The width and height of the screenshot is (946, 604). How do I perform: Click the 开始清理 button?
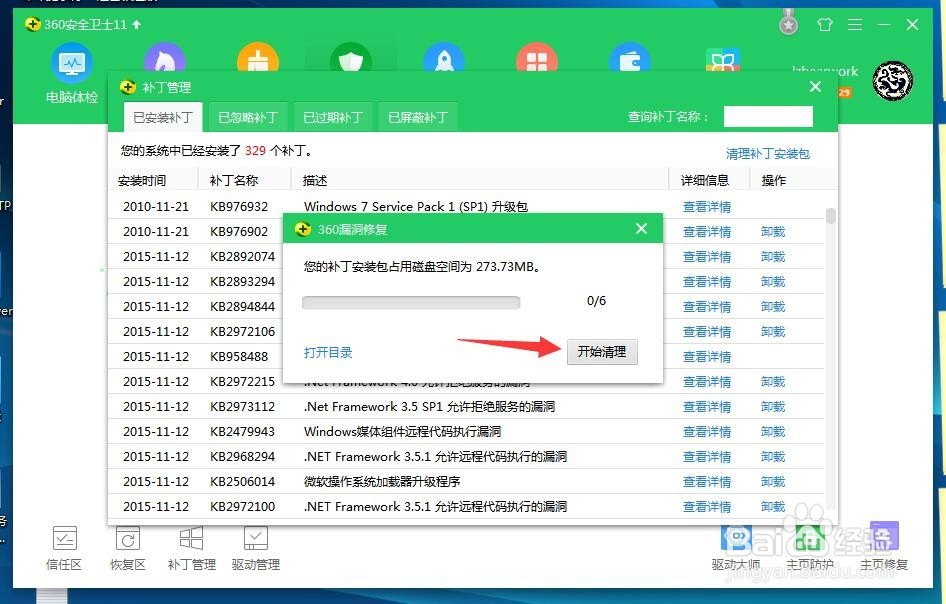pyautogui.click(x=602, y=352)
